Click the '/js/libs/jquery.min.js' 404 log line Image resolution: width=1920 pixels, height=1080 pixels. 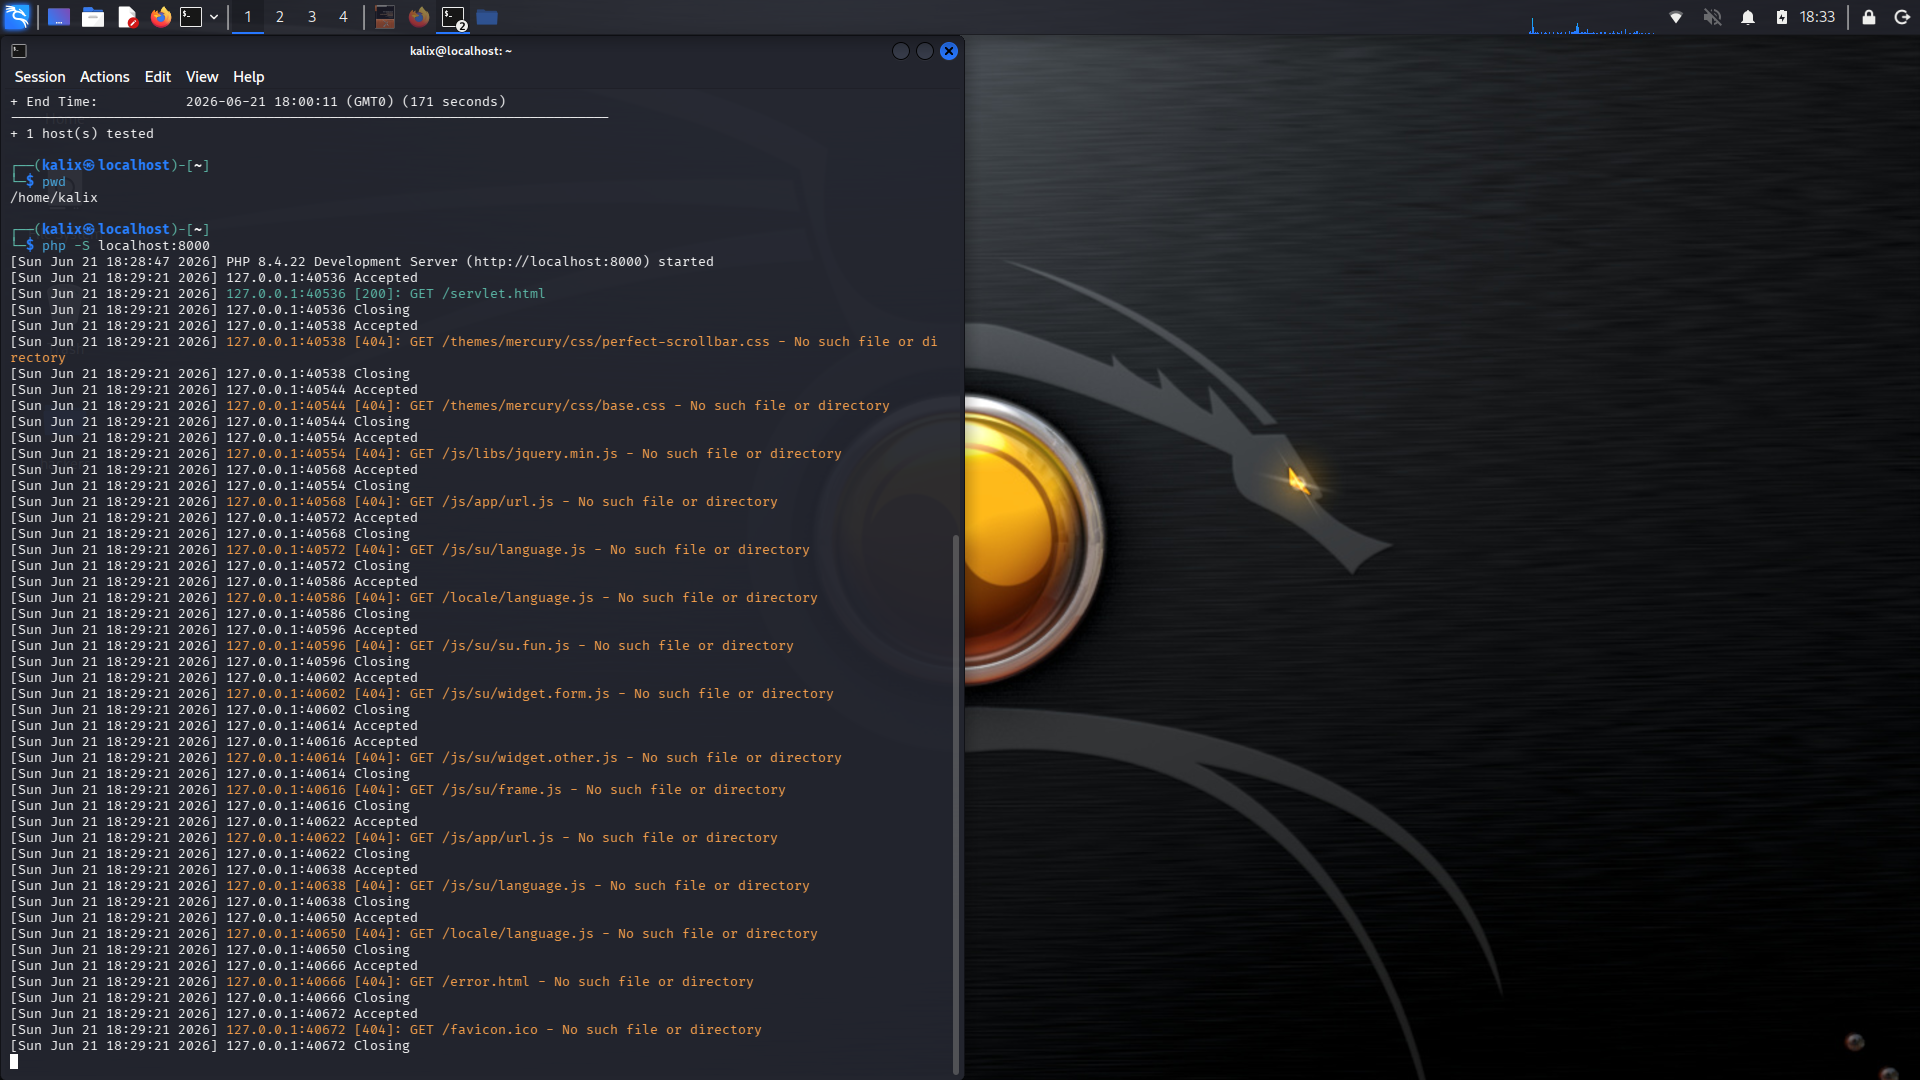(x=426, y=454)
